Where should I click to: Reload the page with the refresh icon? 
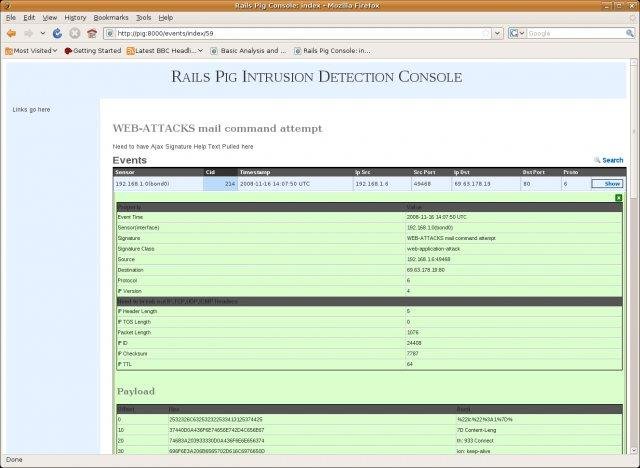pos(57,33)
